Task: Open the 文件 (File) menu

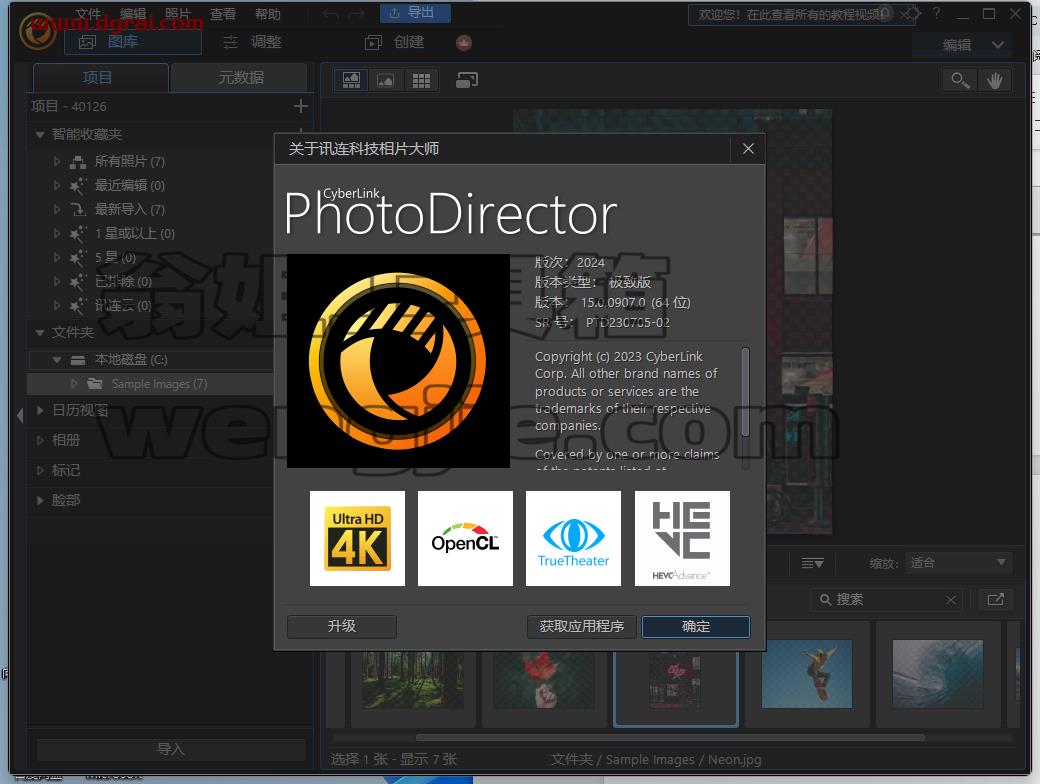Action: point(88,14)
